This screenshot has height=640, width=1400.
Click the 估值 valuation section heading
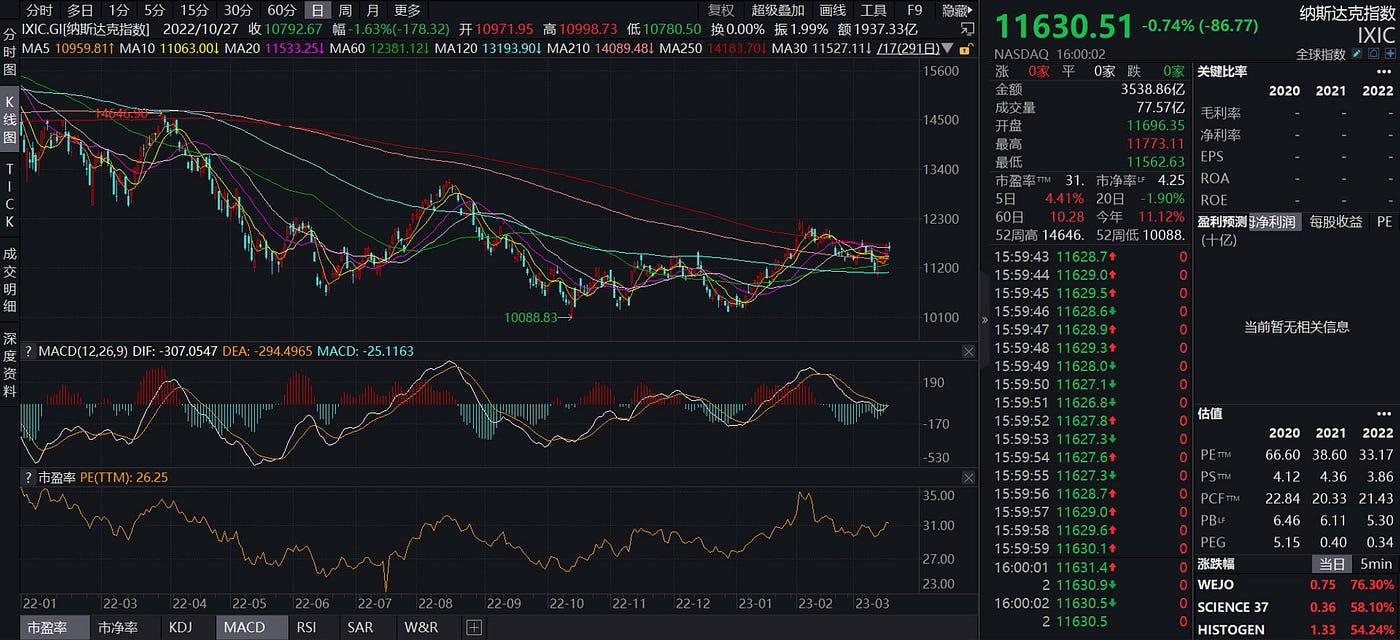[1210, 413]
